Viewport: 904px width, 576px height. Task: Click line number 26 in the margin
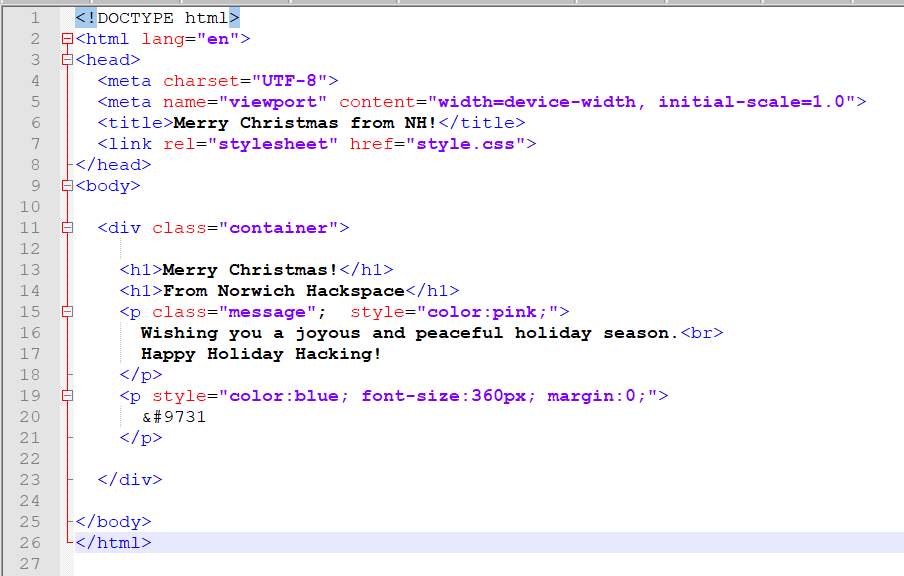click(29, 543)
